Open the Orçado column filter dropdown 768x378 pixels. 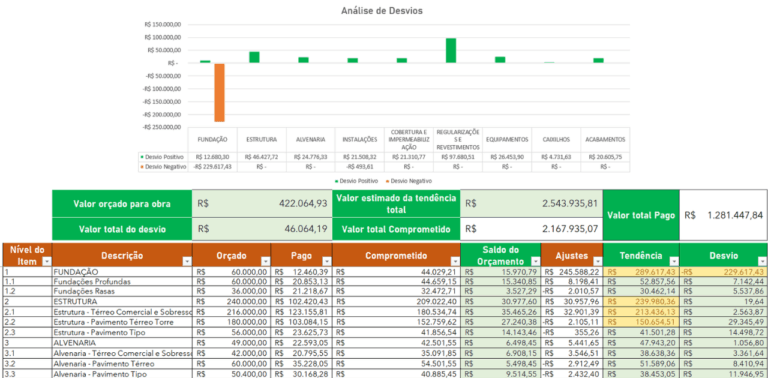(265, 262)
